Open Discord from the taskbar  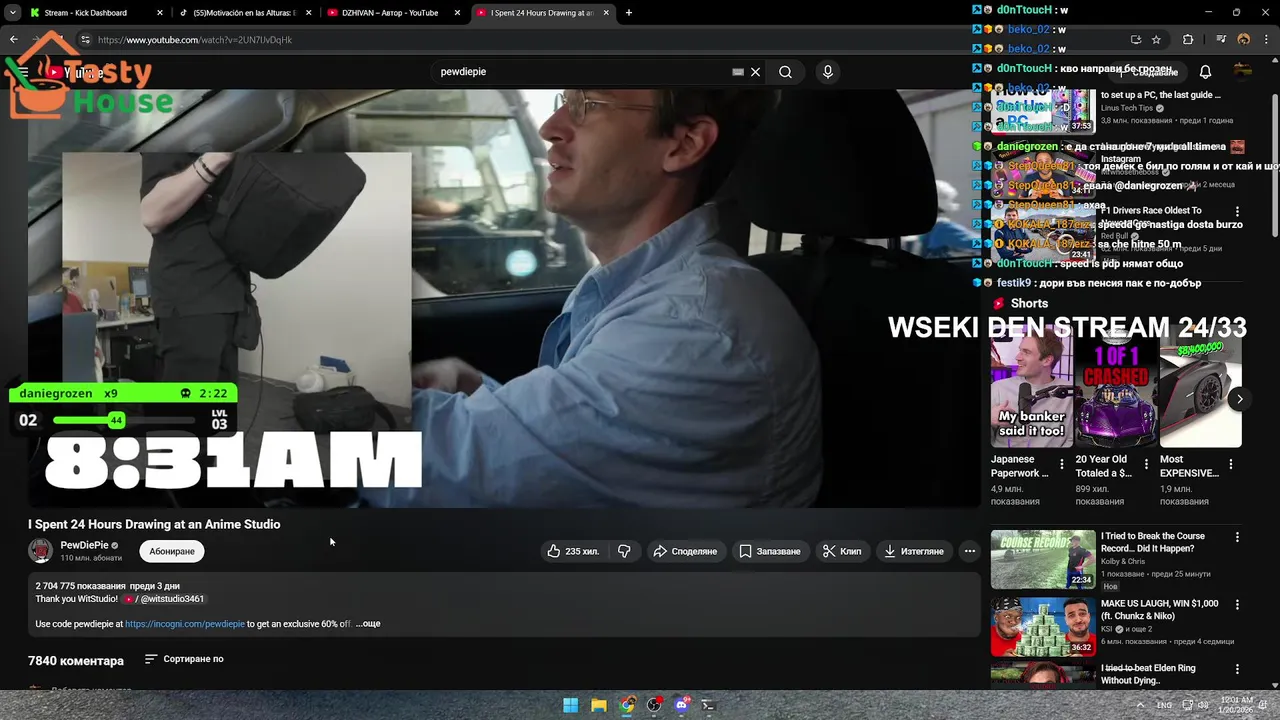tap(682, 705)
